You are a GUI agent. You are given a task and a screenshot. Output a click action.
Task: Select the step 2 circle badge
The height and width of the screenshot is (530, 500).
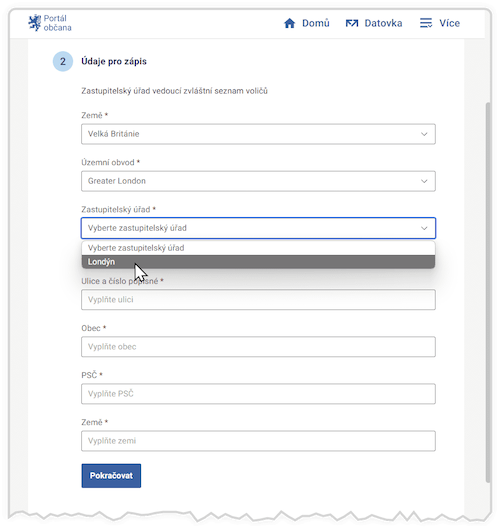coord(63,62)
